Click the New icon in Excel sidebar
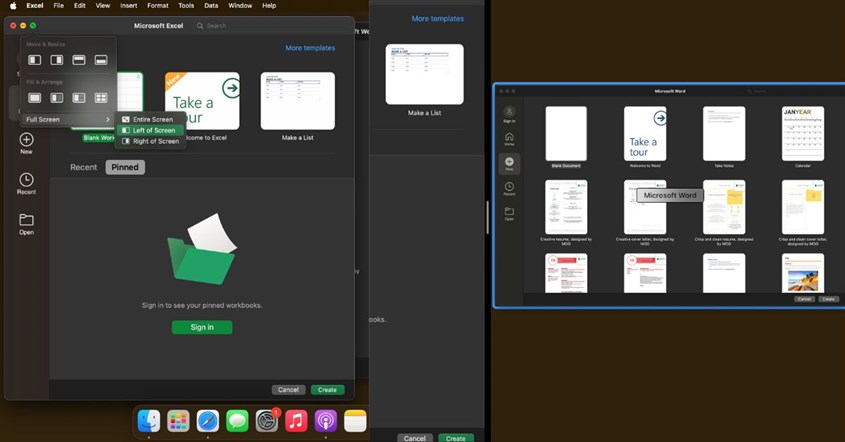The height and width of the screenshot is (442, 845). pyautogui.click(x=26, y=140)
